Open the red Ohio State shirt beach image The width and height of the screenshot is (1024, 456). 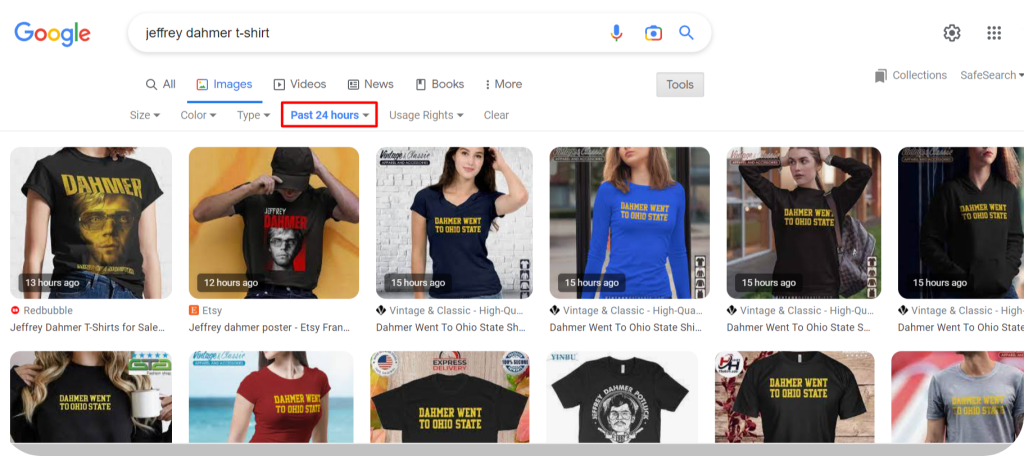[x=271, y=397]
